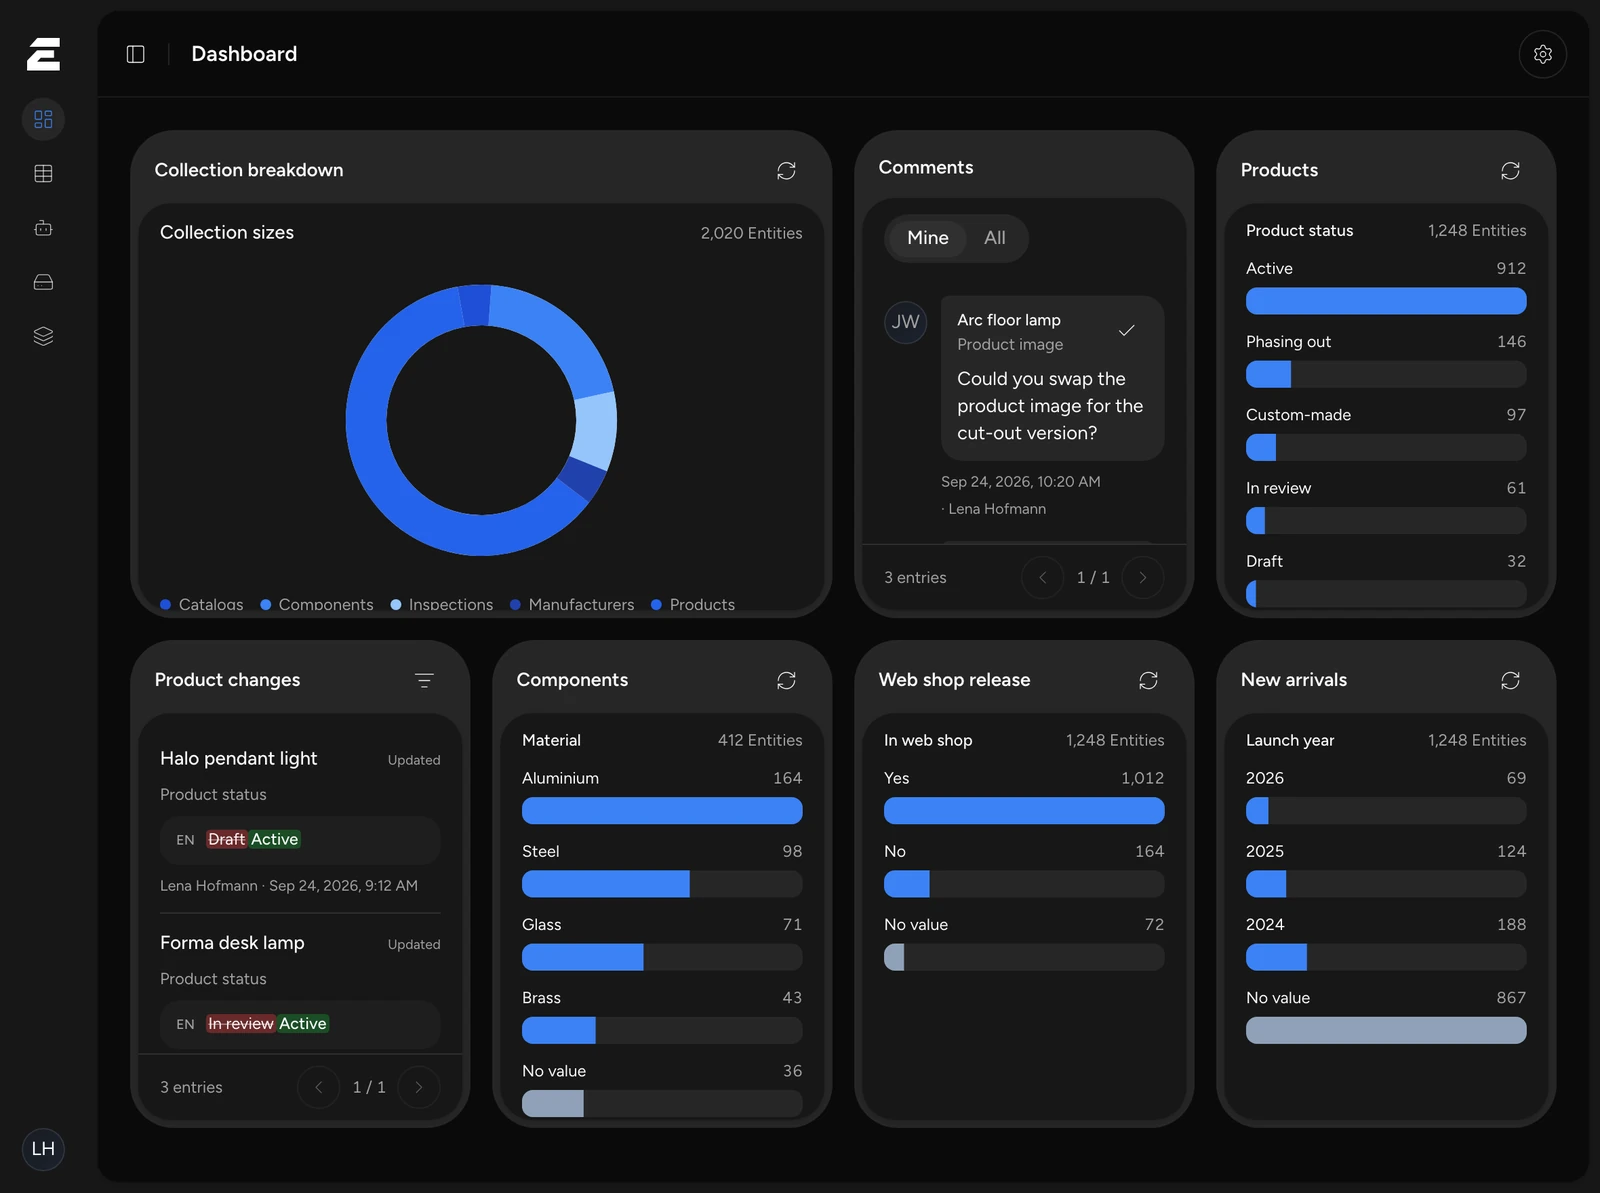Click the 2024 launch year bar
This screenshot has height=1193, width=1600.
pyautogui.click(x=1386, y=957)
